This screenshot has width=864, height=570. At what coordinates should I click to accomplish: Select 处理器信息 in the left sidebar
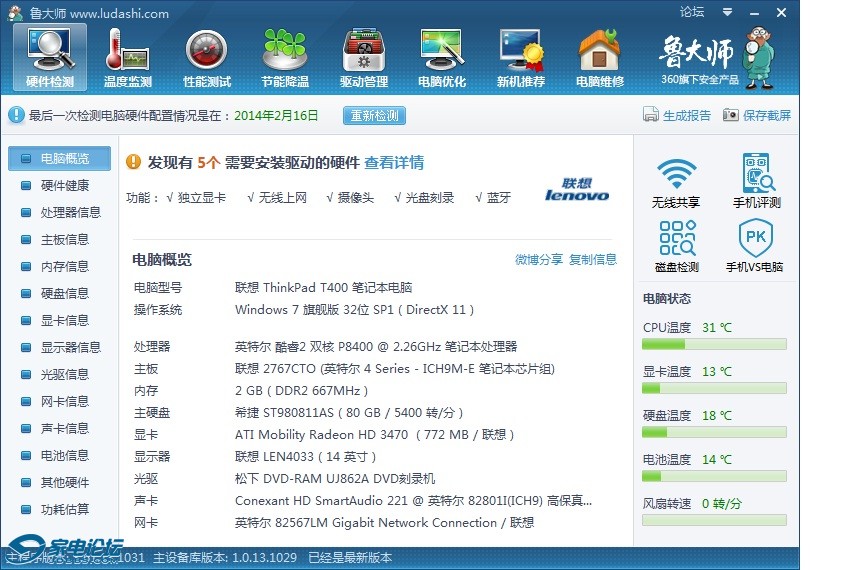(70, 212)
